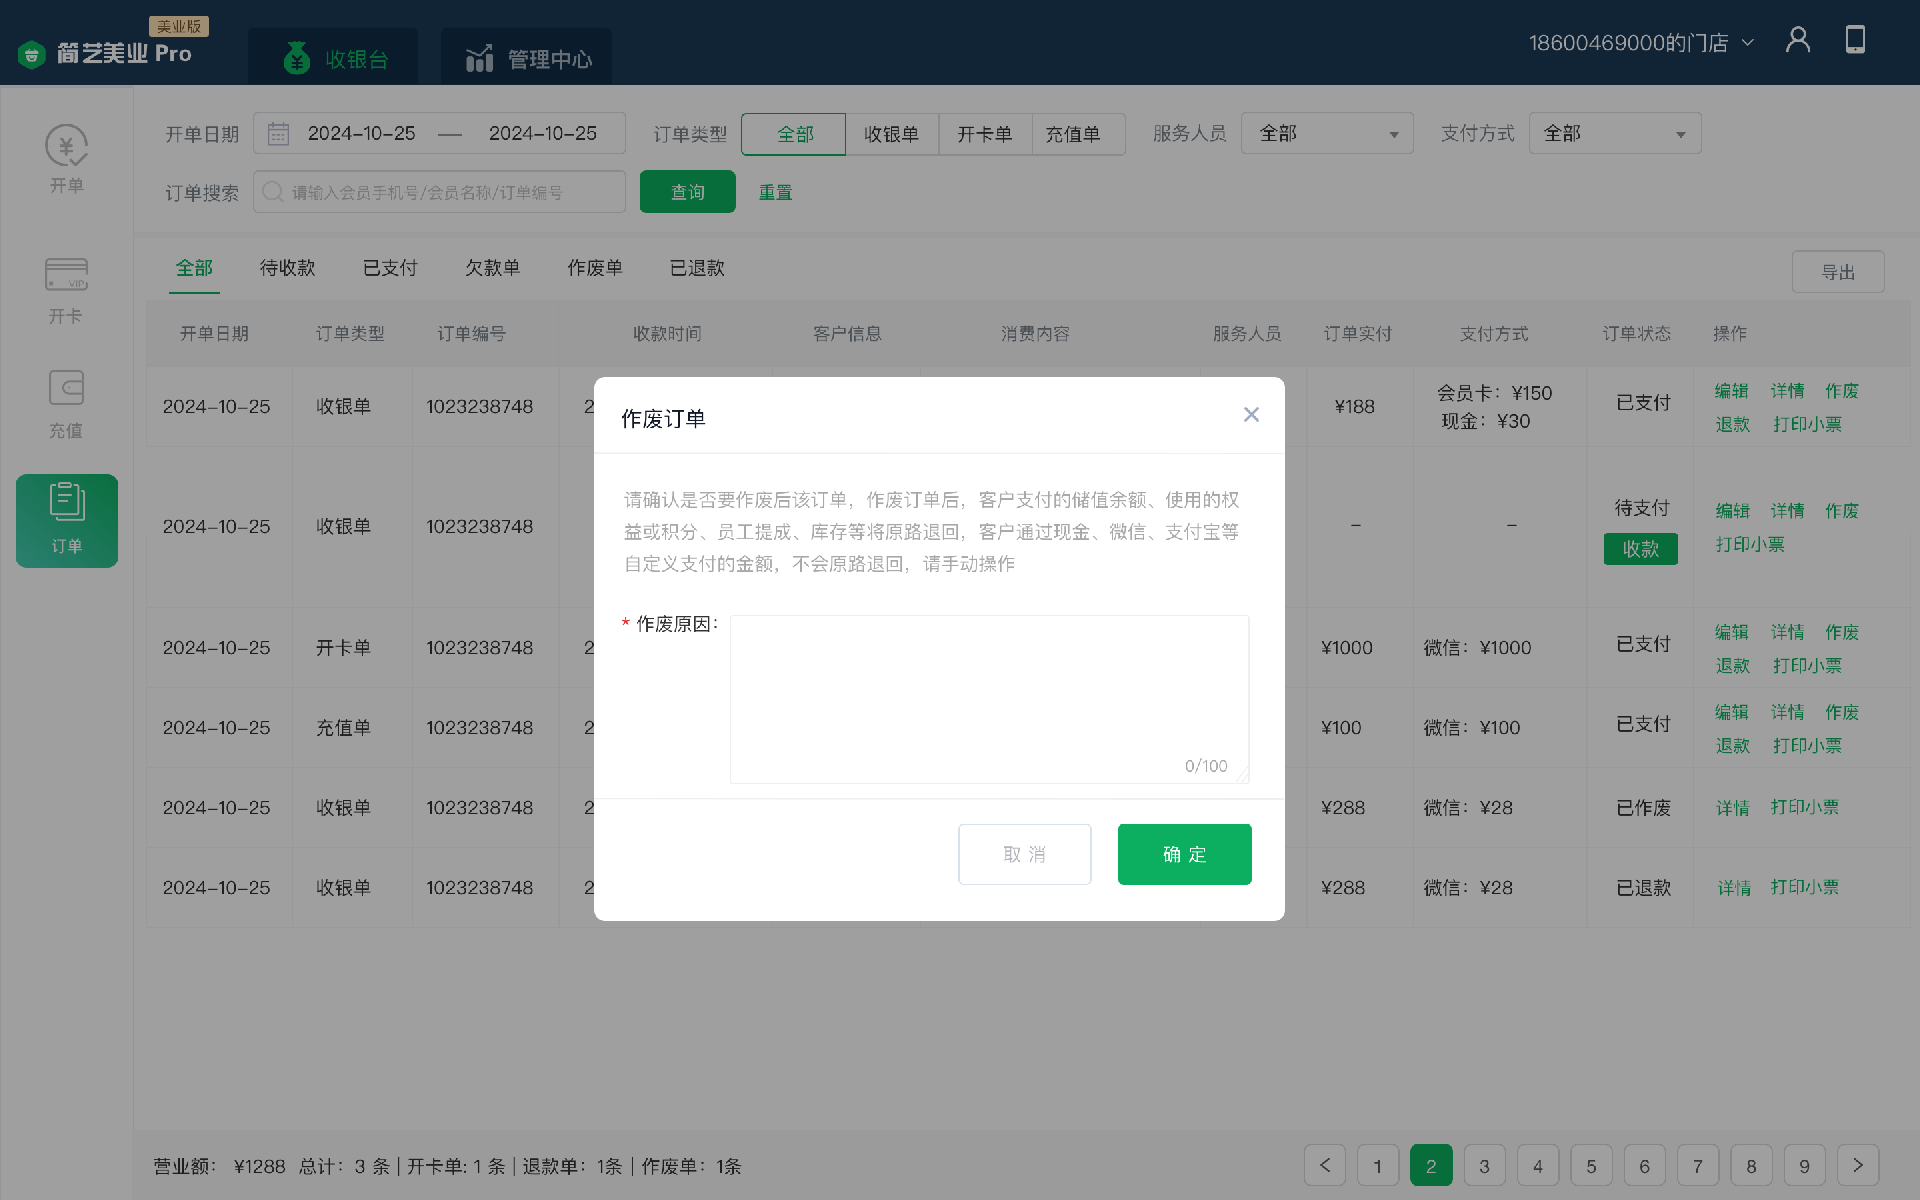Open the 开单 sidebar icon
This screenshot has height=1200, width=1920.
tap(66, 148)
